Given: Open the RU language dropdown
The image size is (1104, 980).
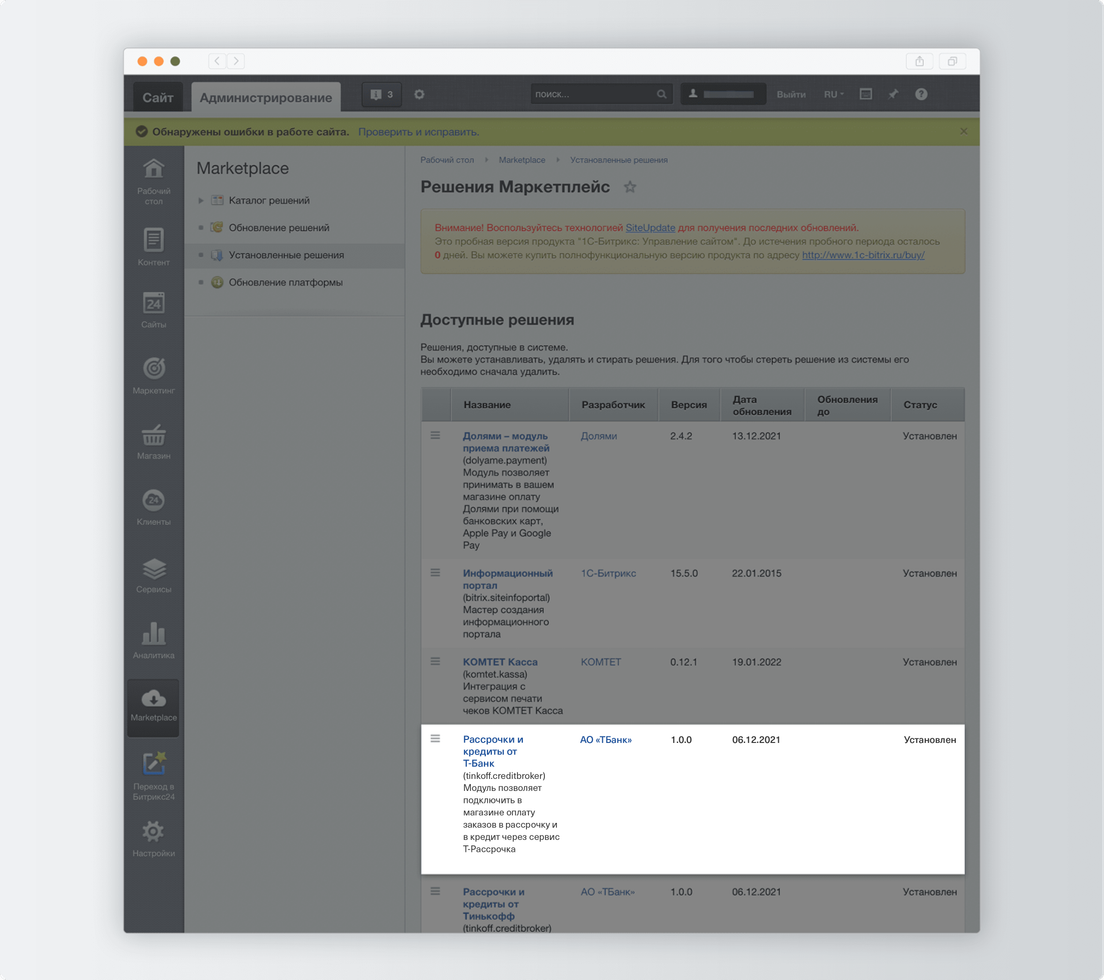Looking at the screenshot, I should click(x=833, y=95).
